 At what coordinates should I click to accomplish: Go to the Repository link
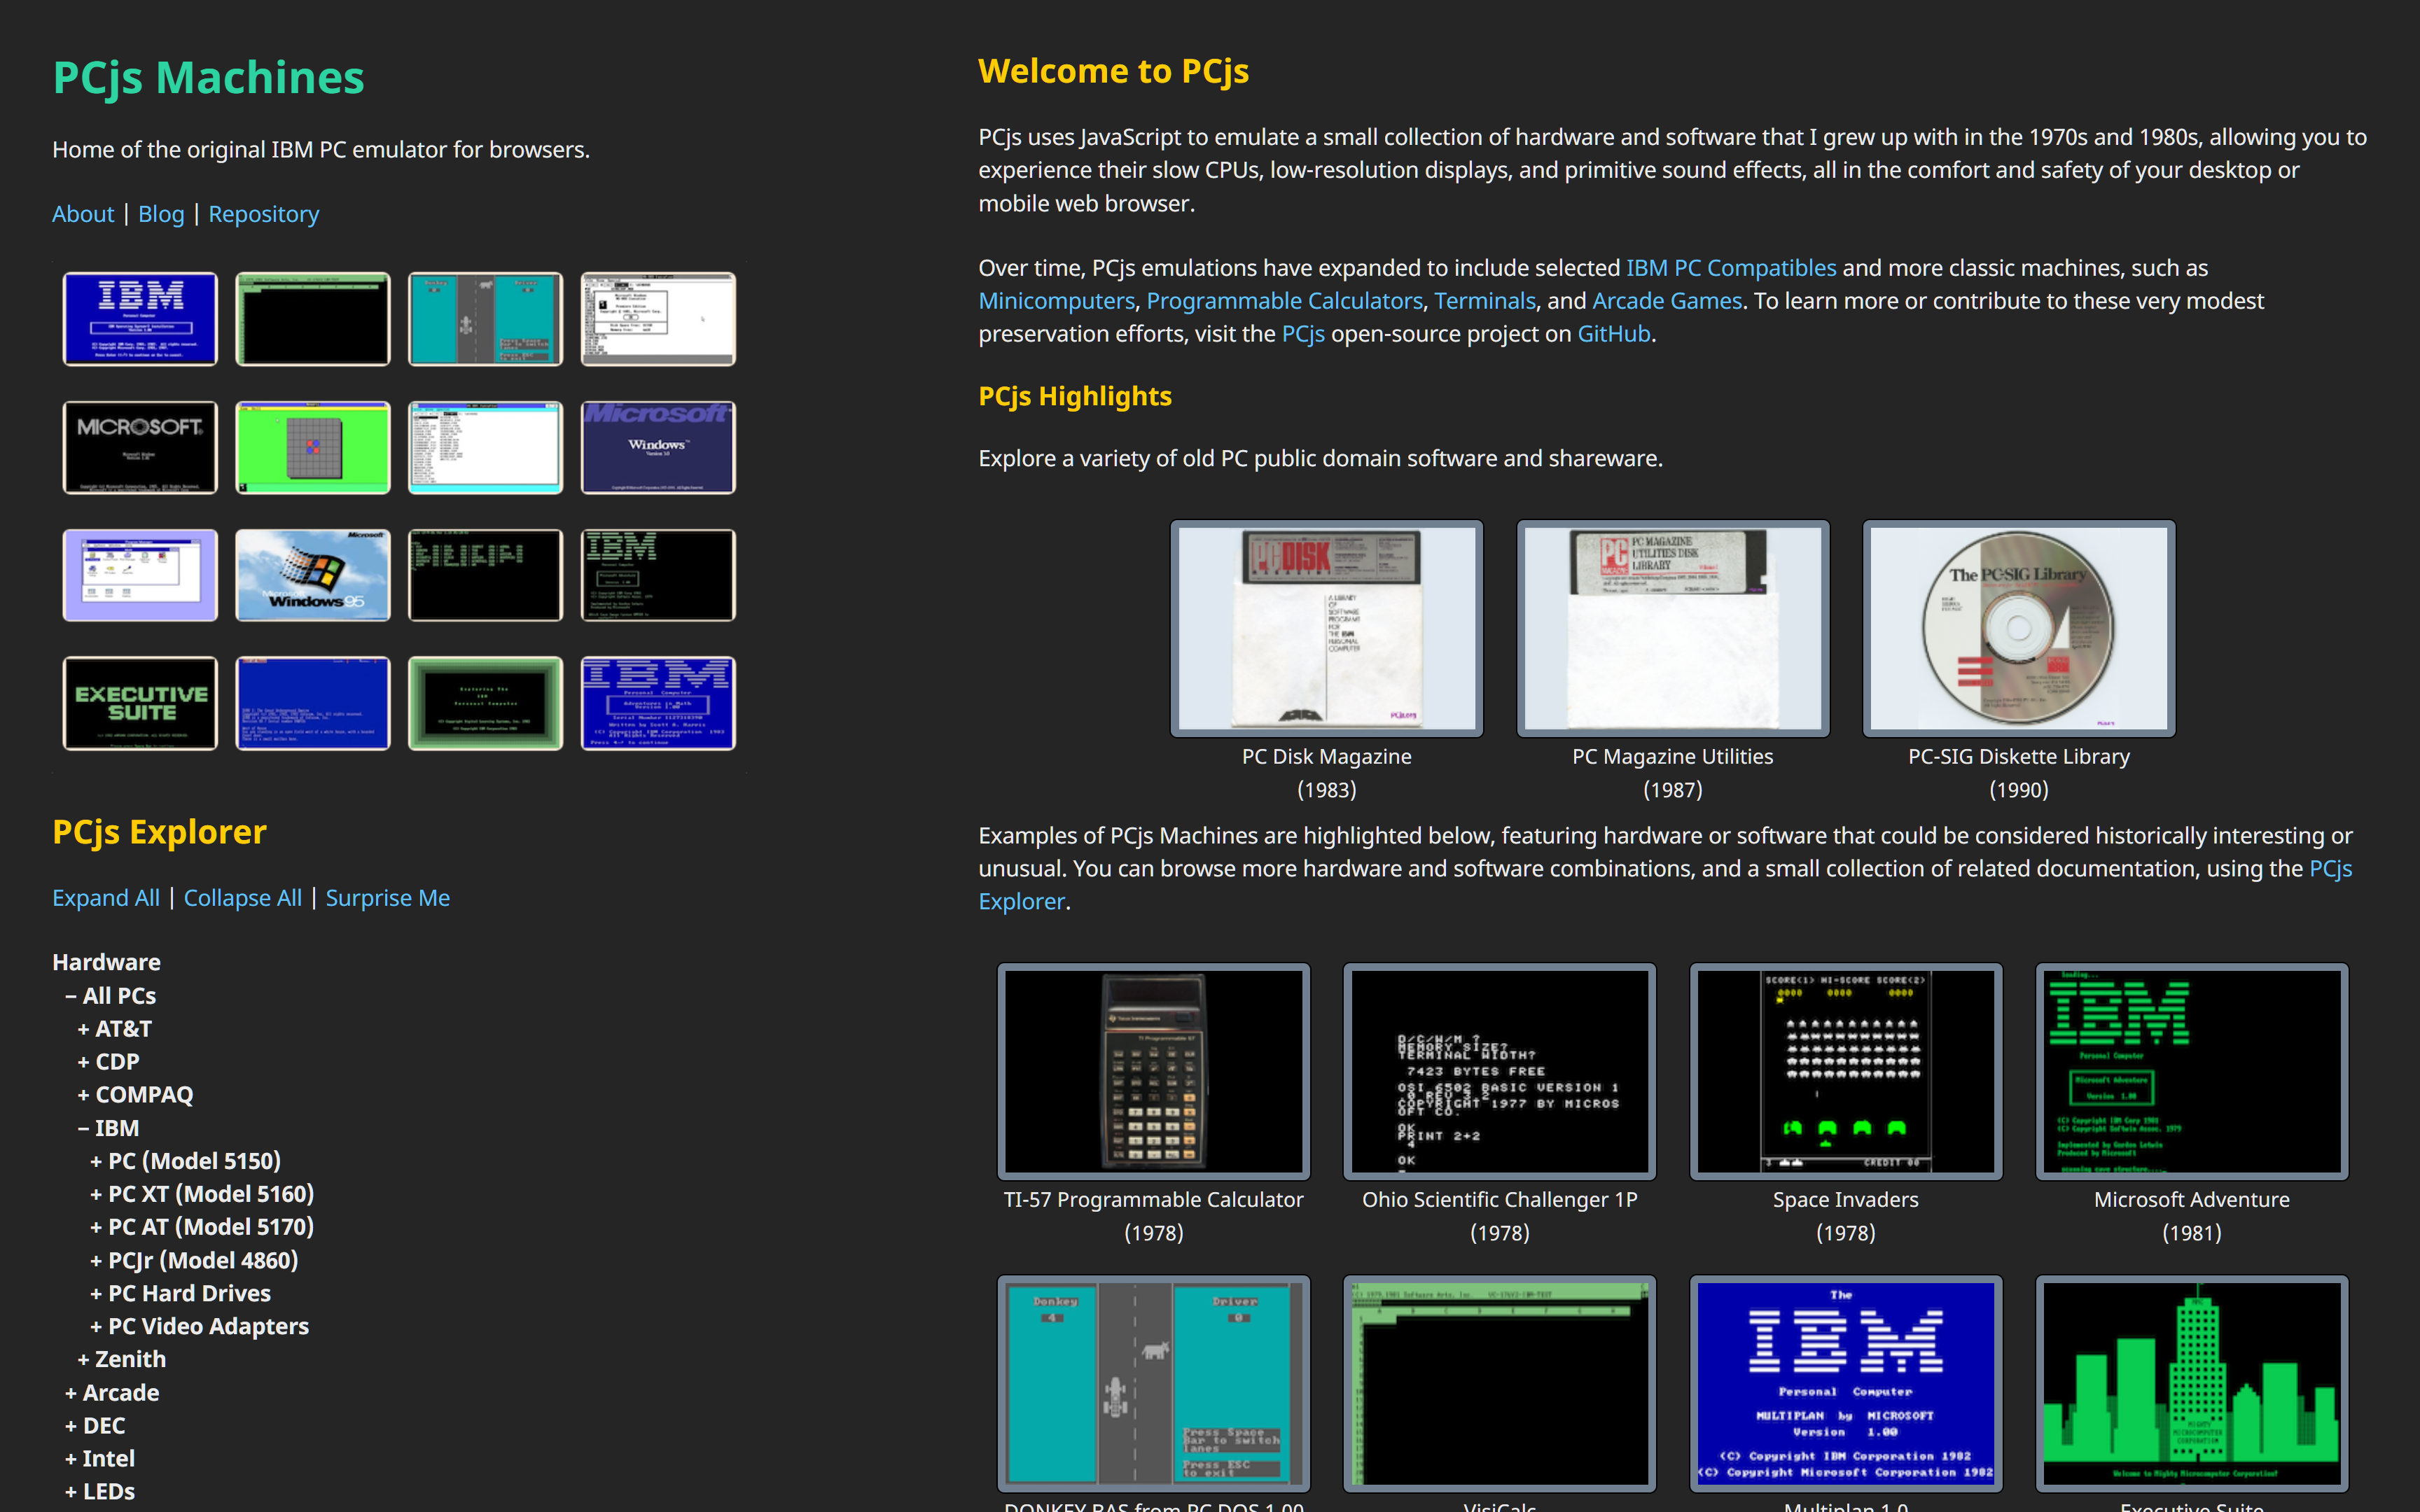264,214
